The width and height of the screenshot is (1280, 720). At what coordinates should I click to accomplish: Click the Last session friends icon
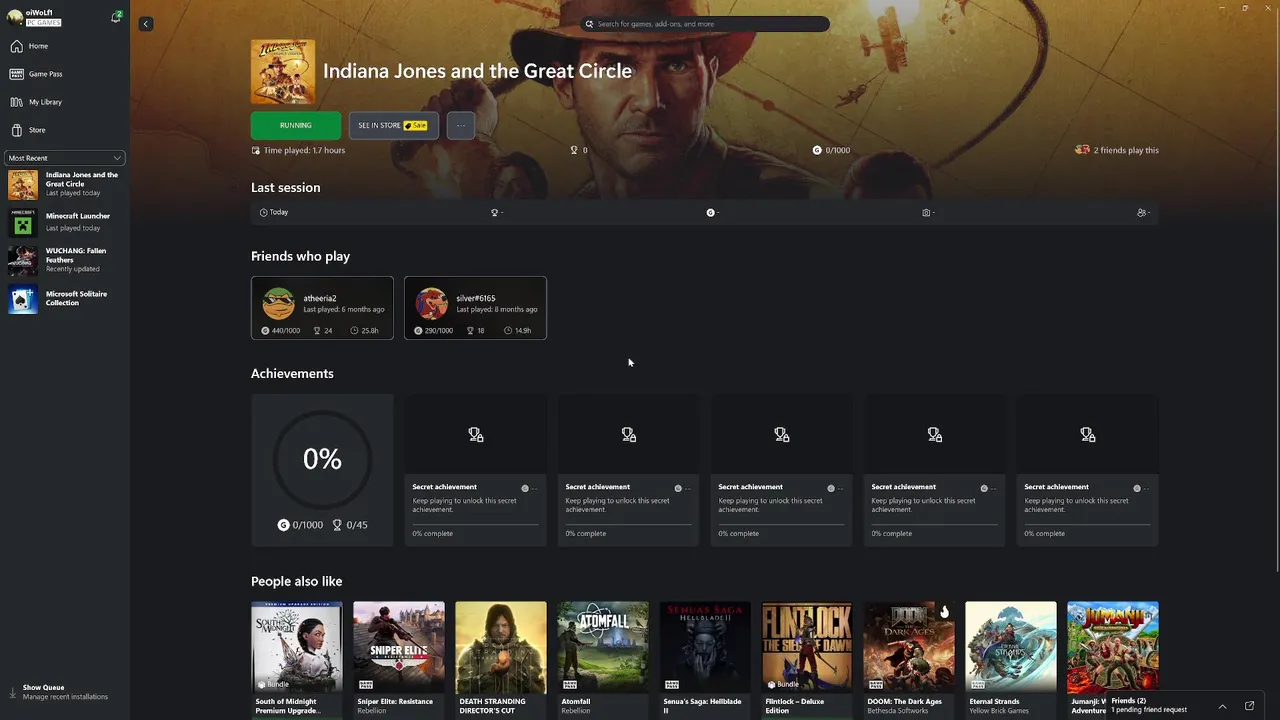(x=1141, y=212)
